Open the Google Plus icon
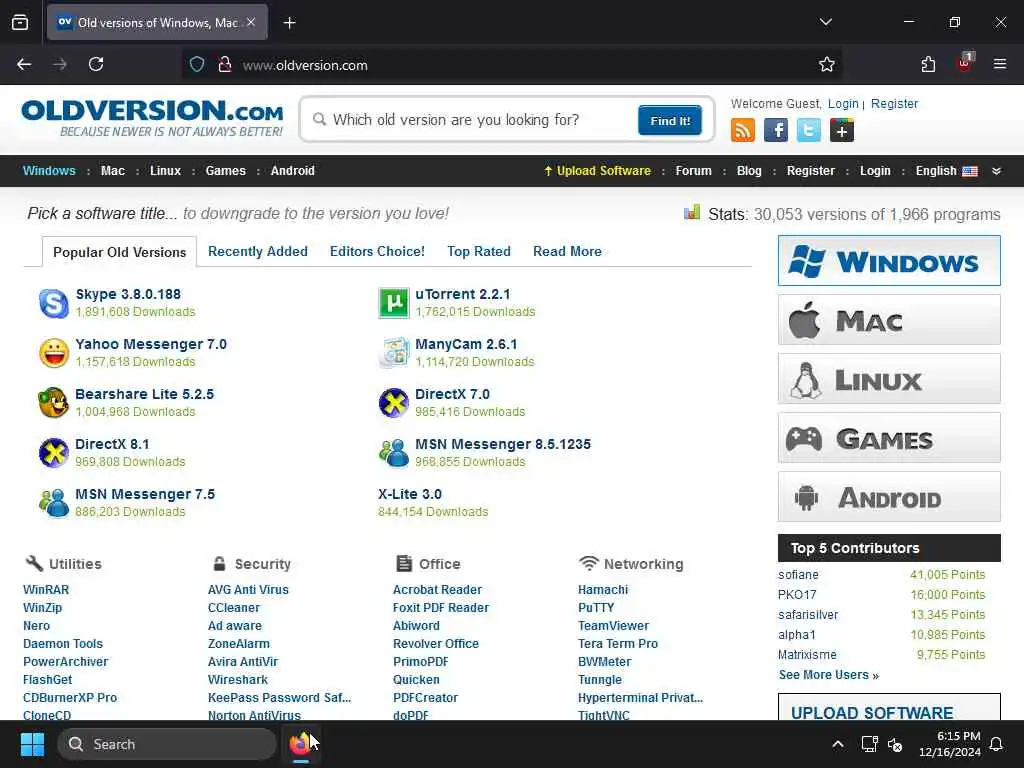The image size is (1024, 768). (842, 130)
